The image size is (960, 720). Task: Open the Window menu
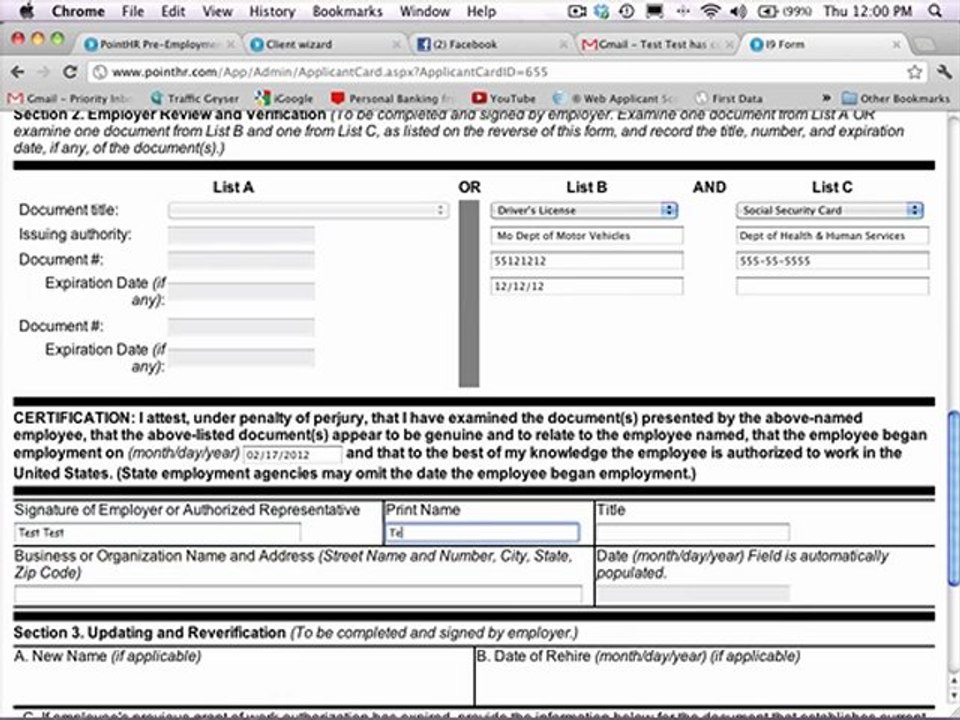click(x=424, y=11)
